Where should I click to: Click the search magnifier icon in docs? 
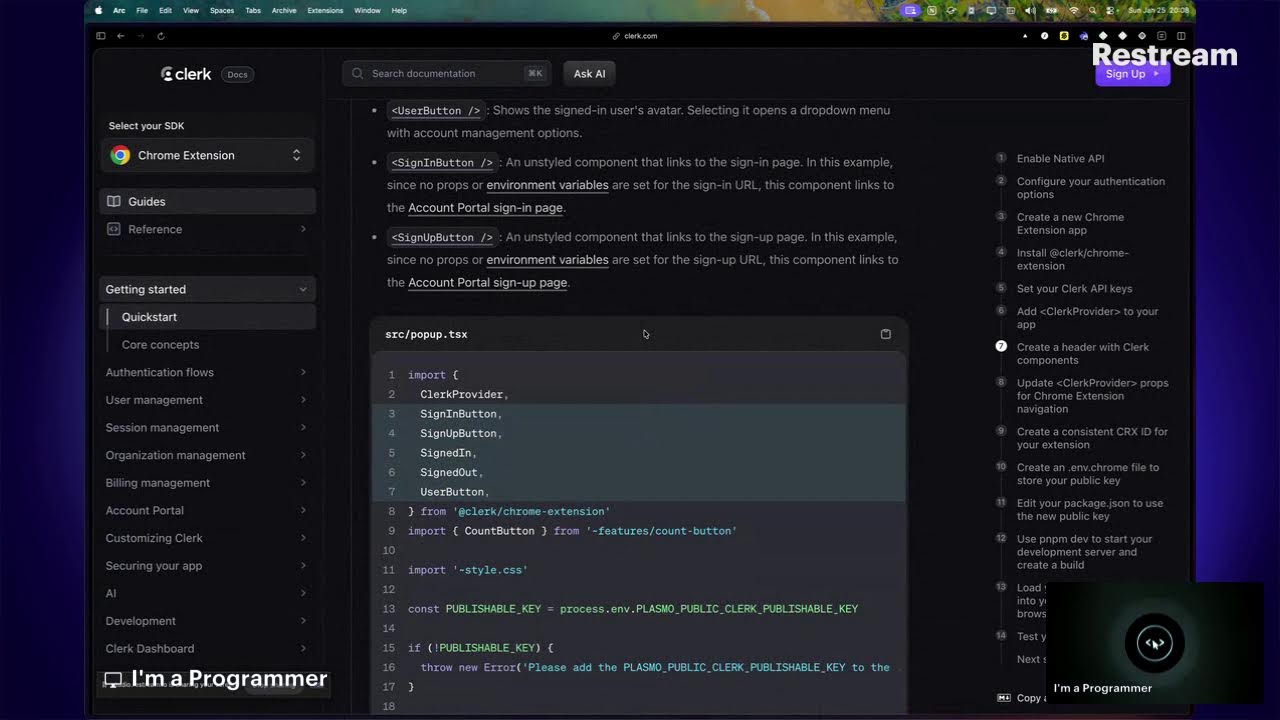pyautogui.click(x=358, y=73)
